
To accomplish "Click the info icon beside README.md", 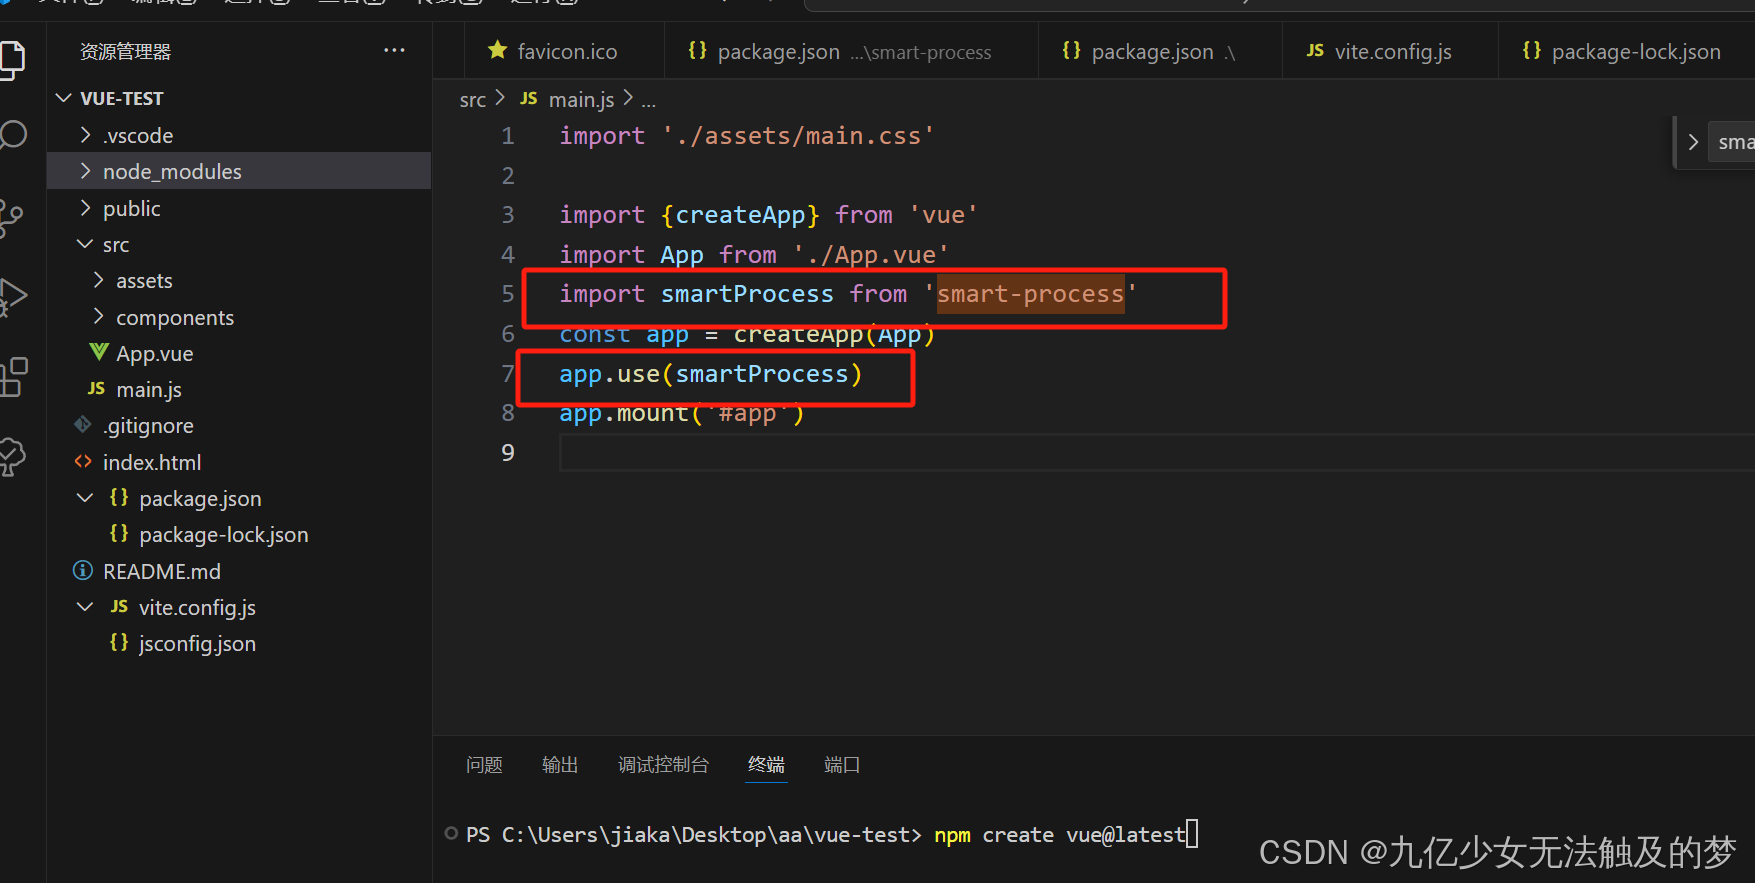I will pos(83,570).
